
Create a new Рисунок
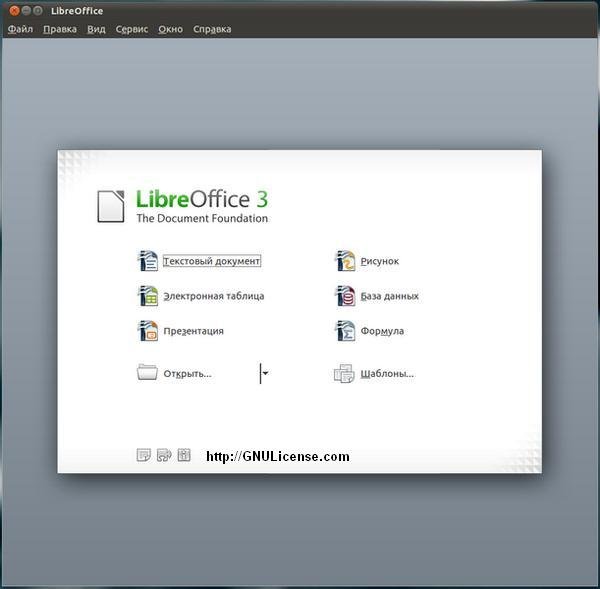click(x=380, y=261)
